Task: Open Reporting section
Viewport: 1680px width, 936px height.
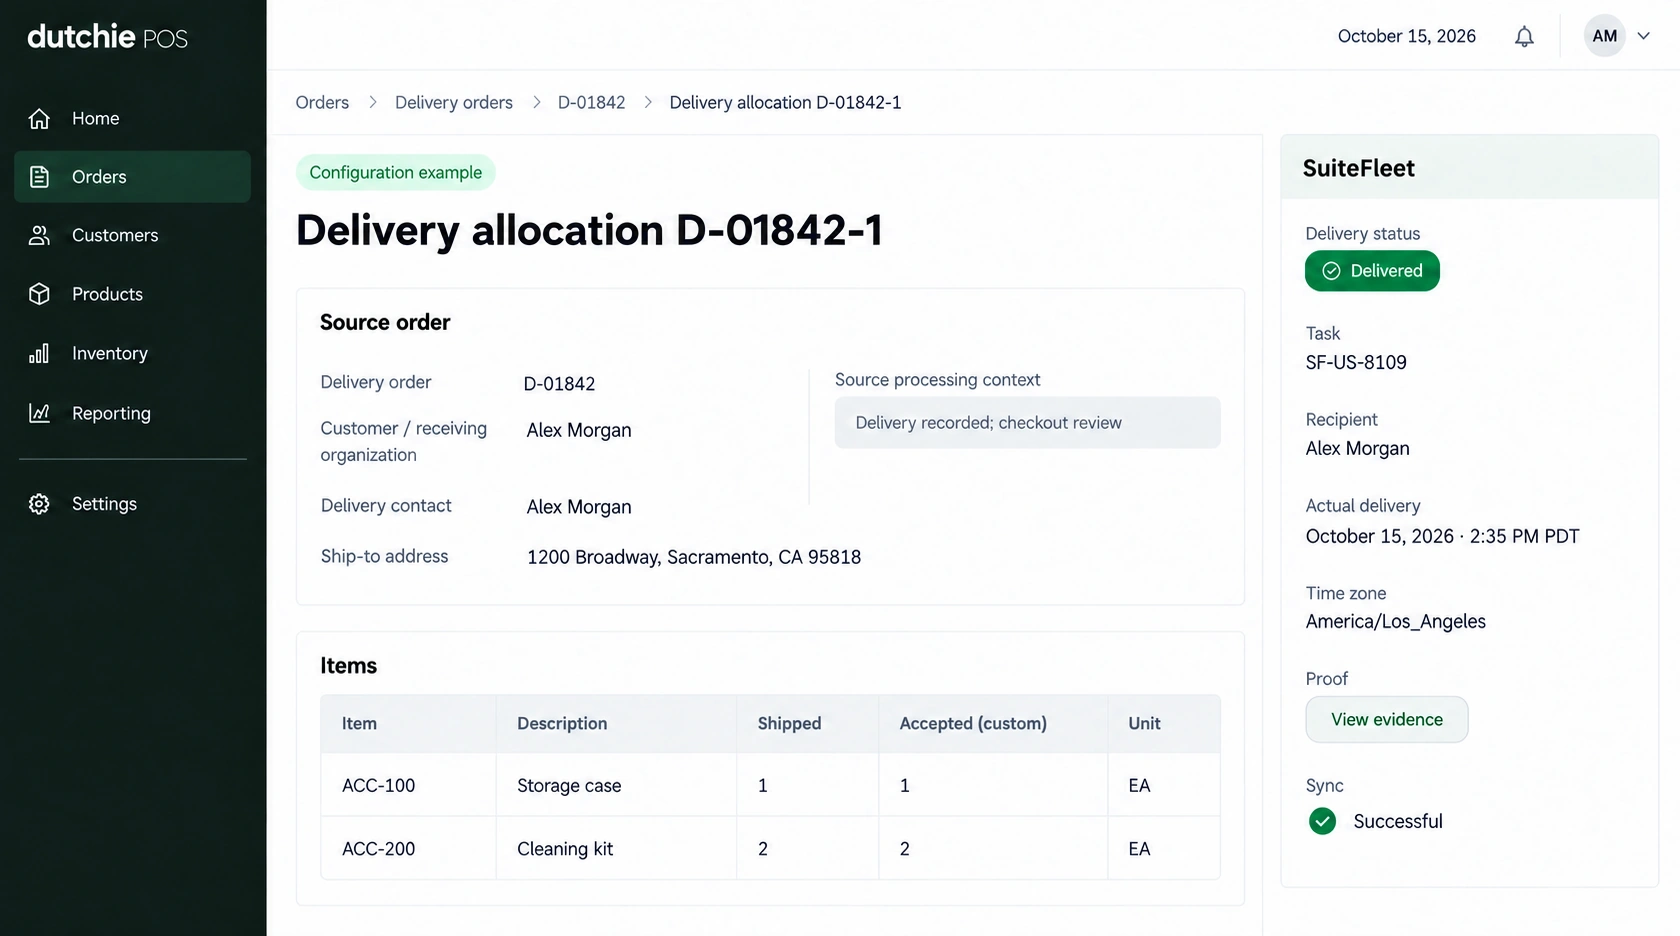Action: (x=132, y=413)
